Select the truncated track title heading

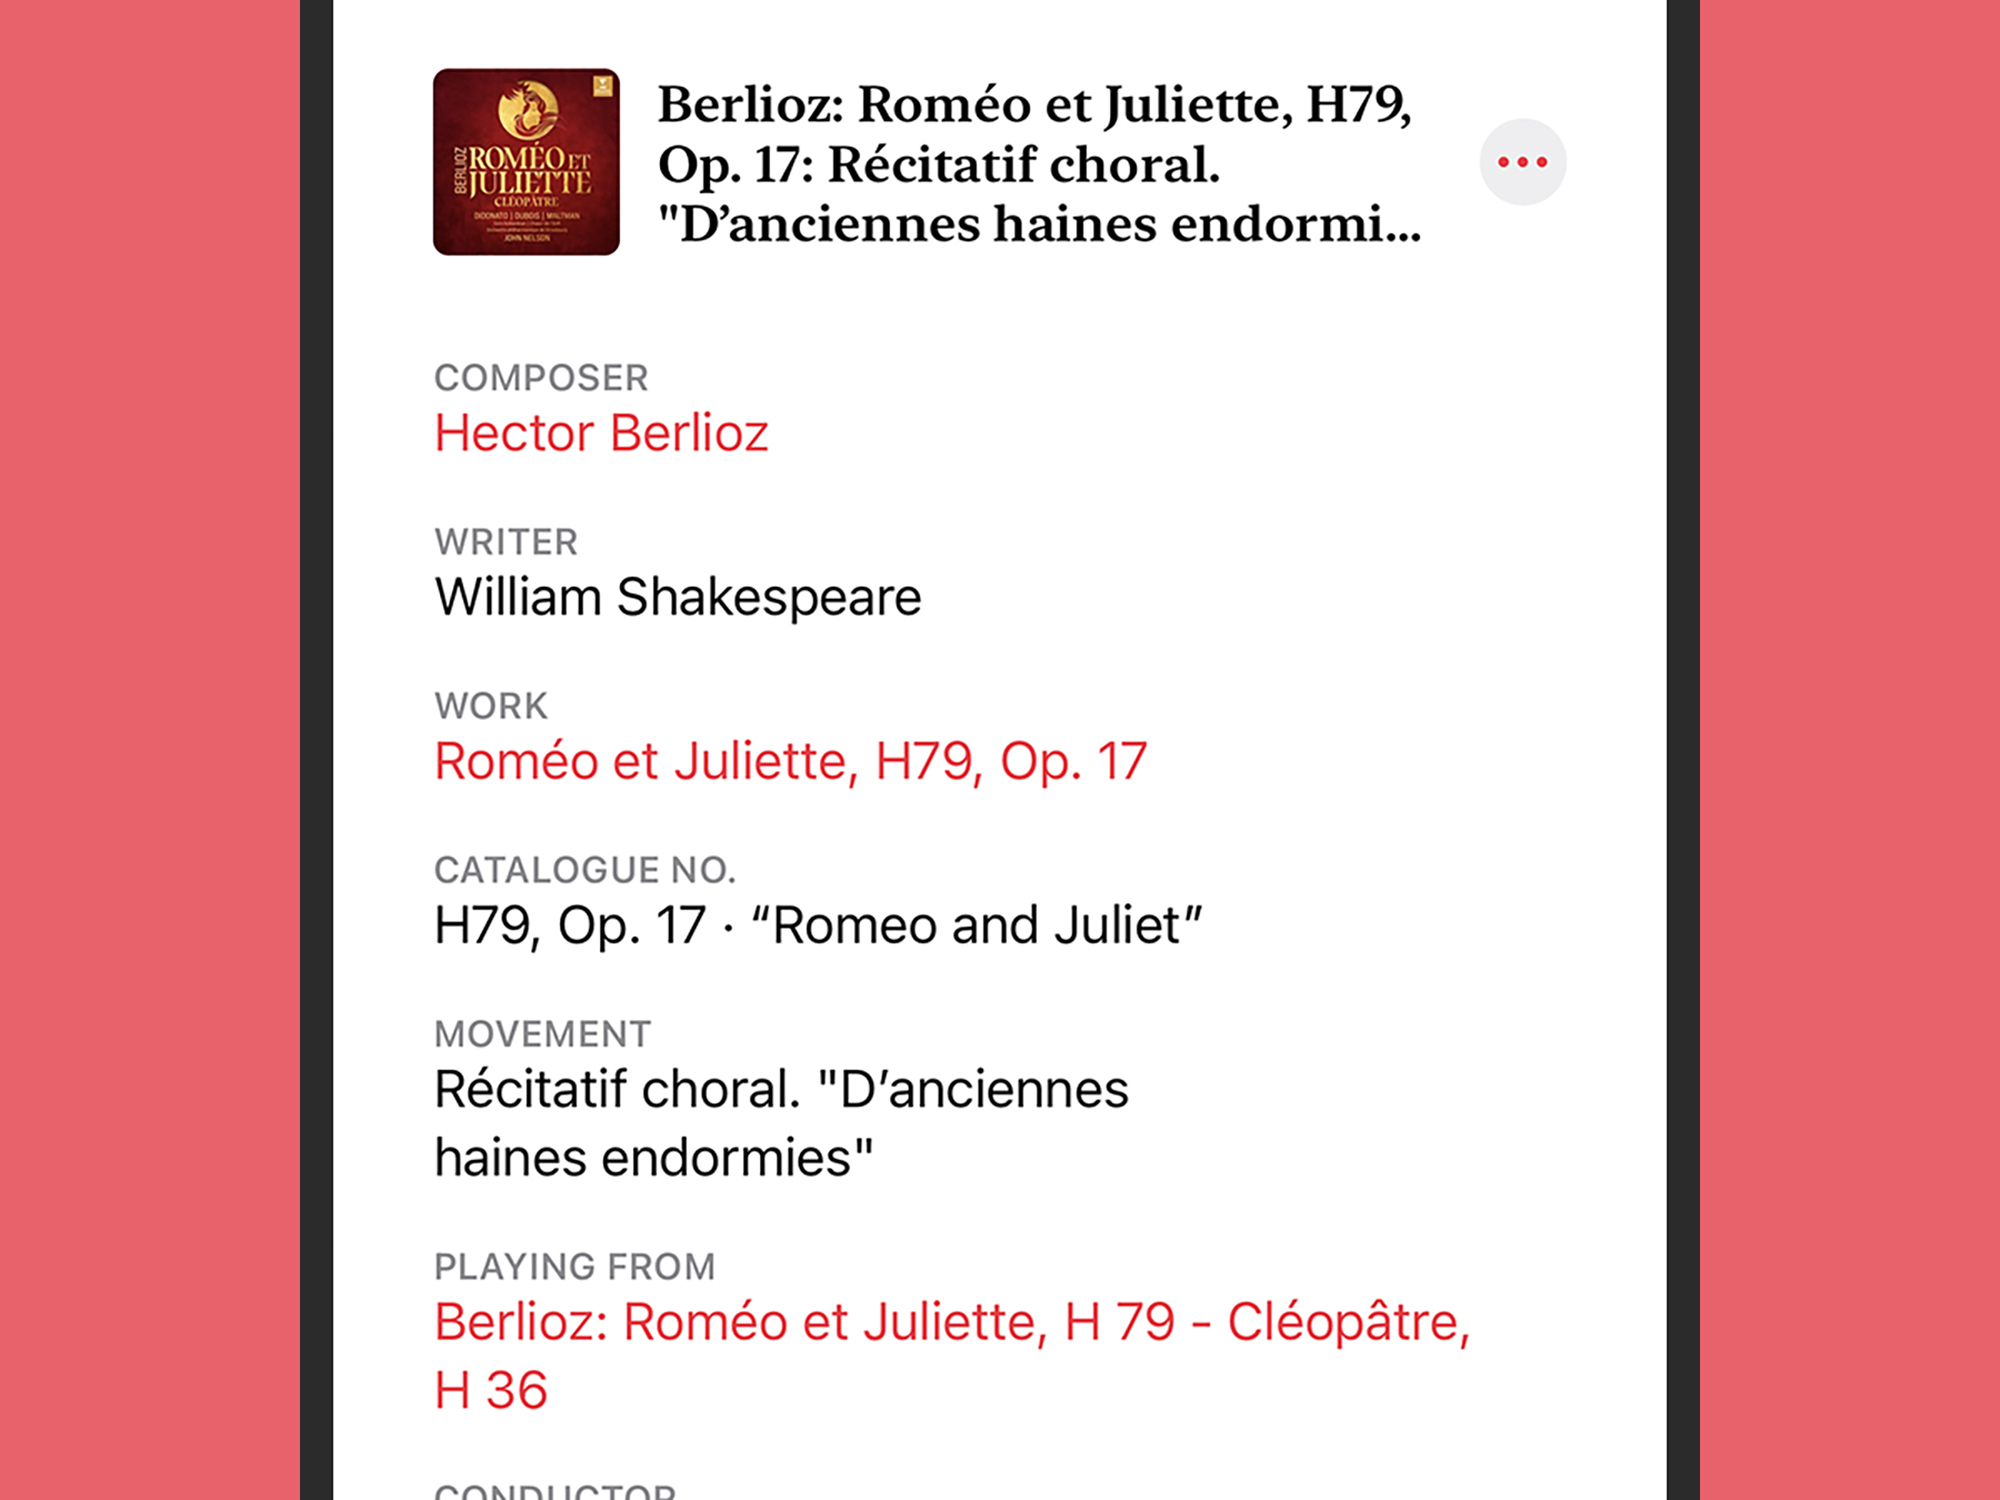click(x=1038, y=164)
